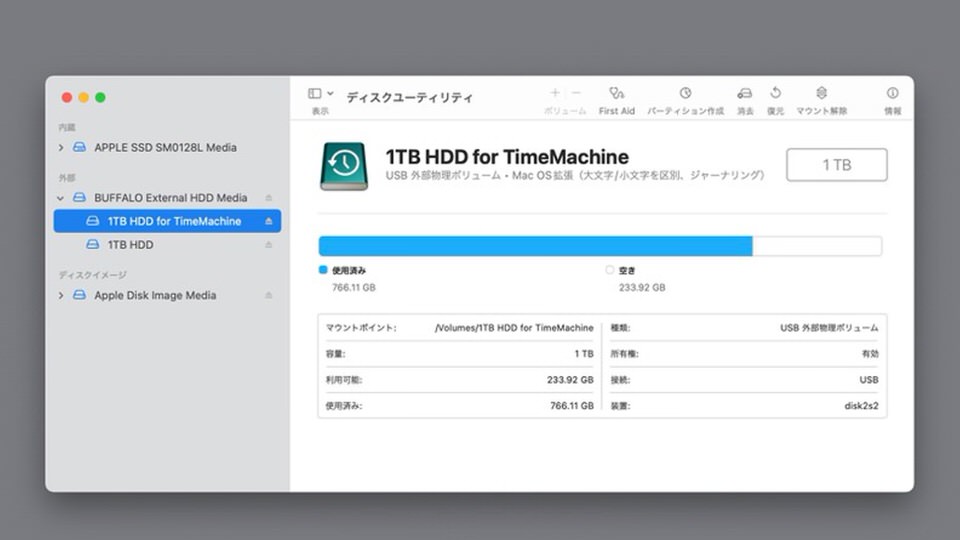Select the 1TB HDD volume in sidebar
Image resolution: width=960 pixels, height=540 pixels.
coord(130,244)
